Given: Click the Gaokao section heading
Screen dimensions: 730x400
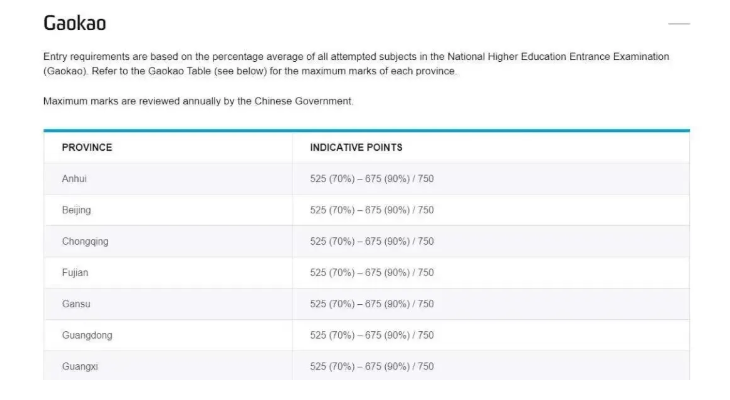Looking at the screenshot, I should pos(74,23).
